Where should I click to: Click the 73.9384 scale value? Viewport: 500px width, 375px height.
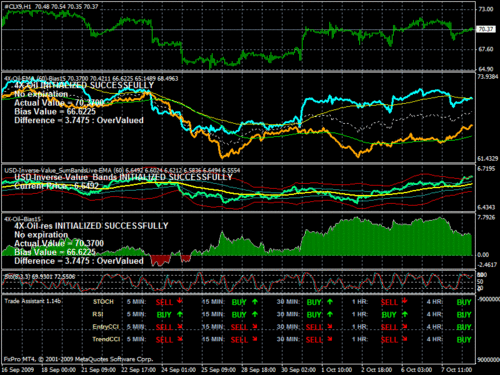[x=488, y=77]
